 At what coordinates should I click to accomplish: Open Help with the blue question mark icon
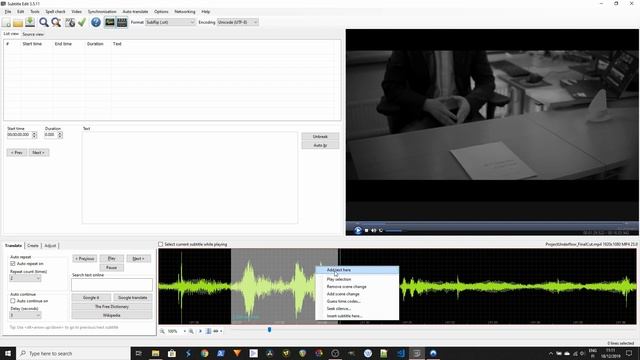click(96, 22)
